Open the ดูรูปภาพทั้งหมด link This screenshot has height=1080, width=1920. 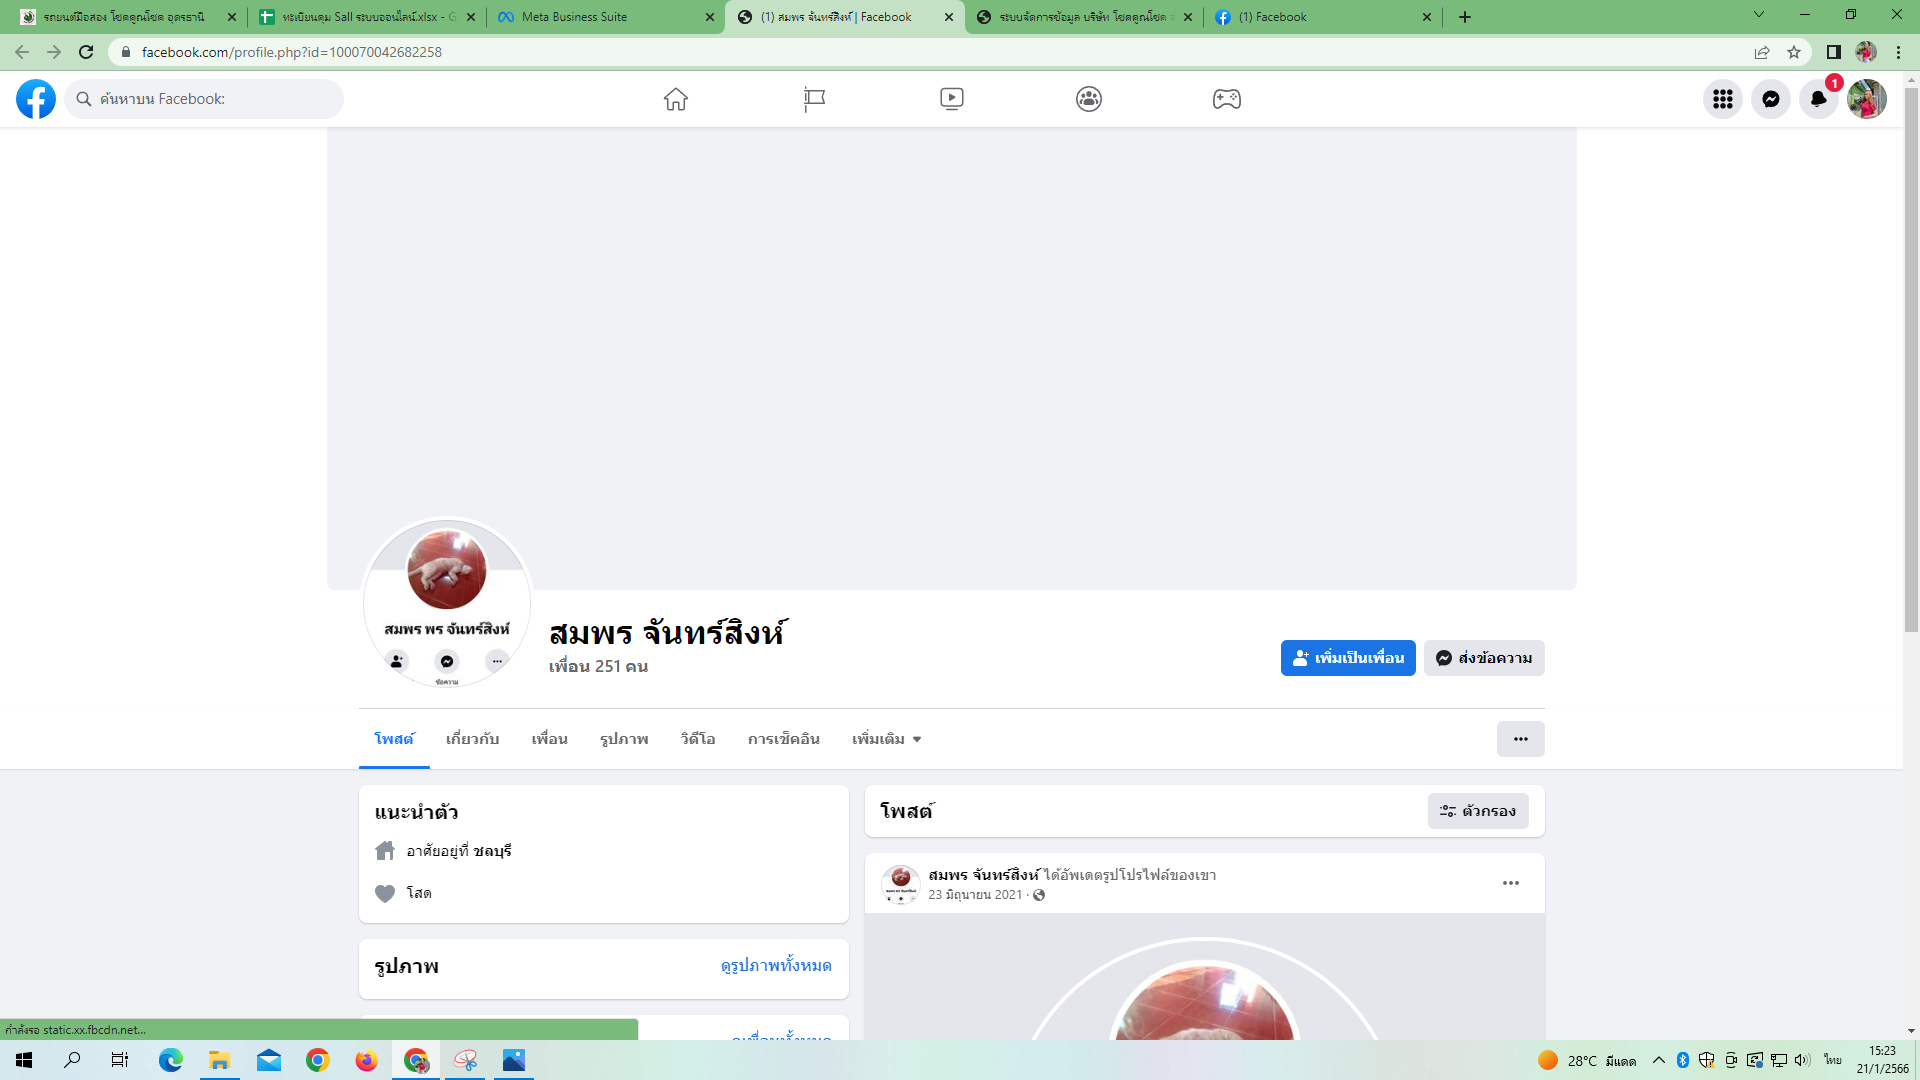(775, 966)
